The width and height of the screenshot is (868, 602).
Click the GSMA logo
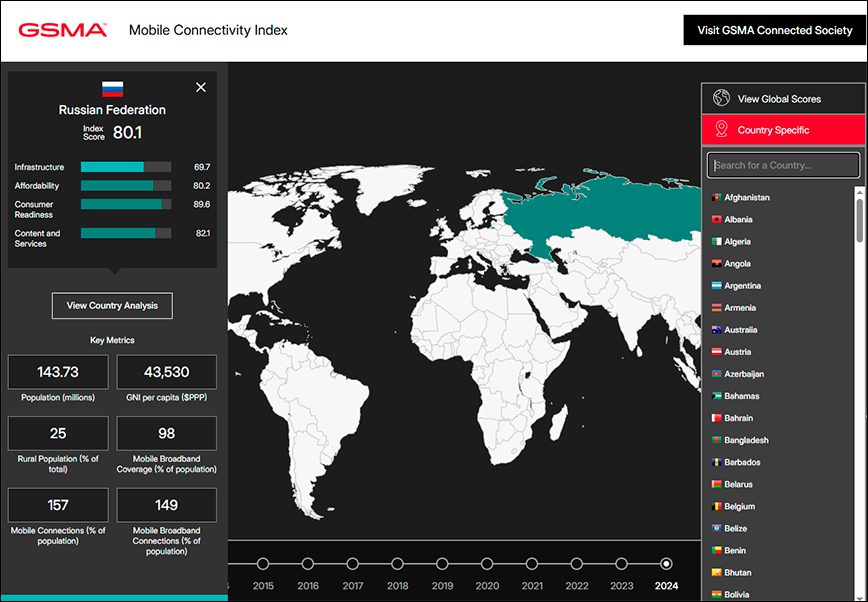pos(63,30)
